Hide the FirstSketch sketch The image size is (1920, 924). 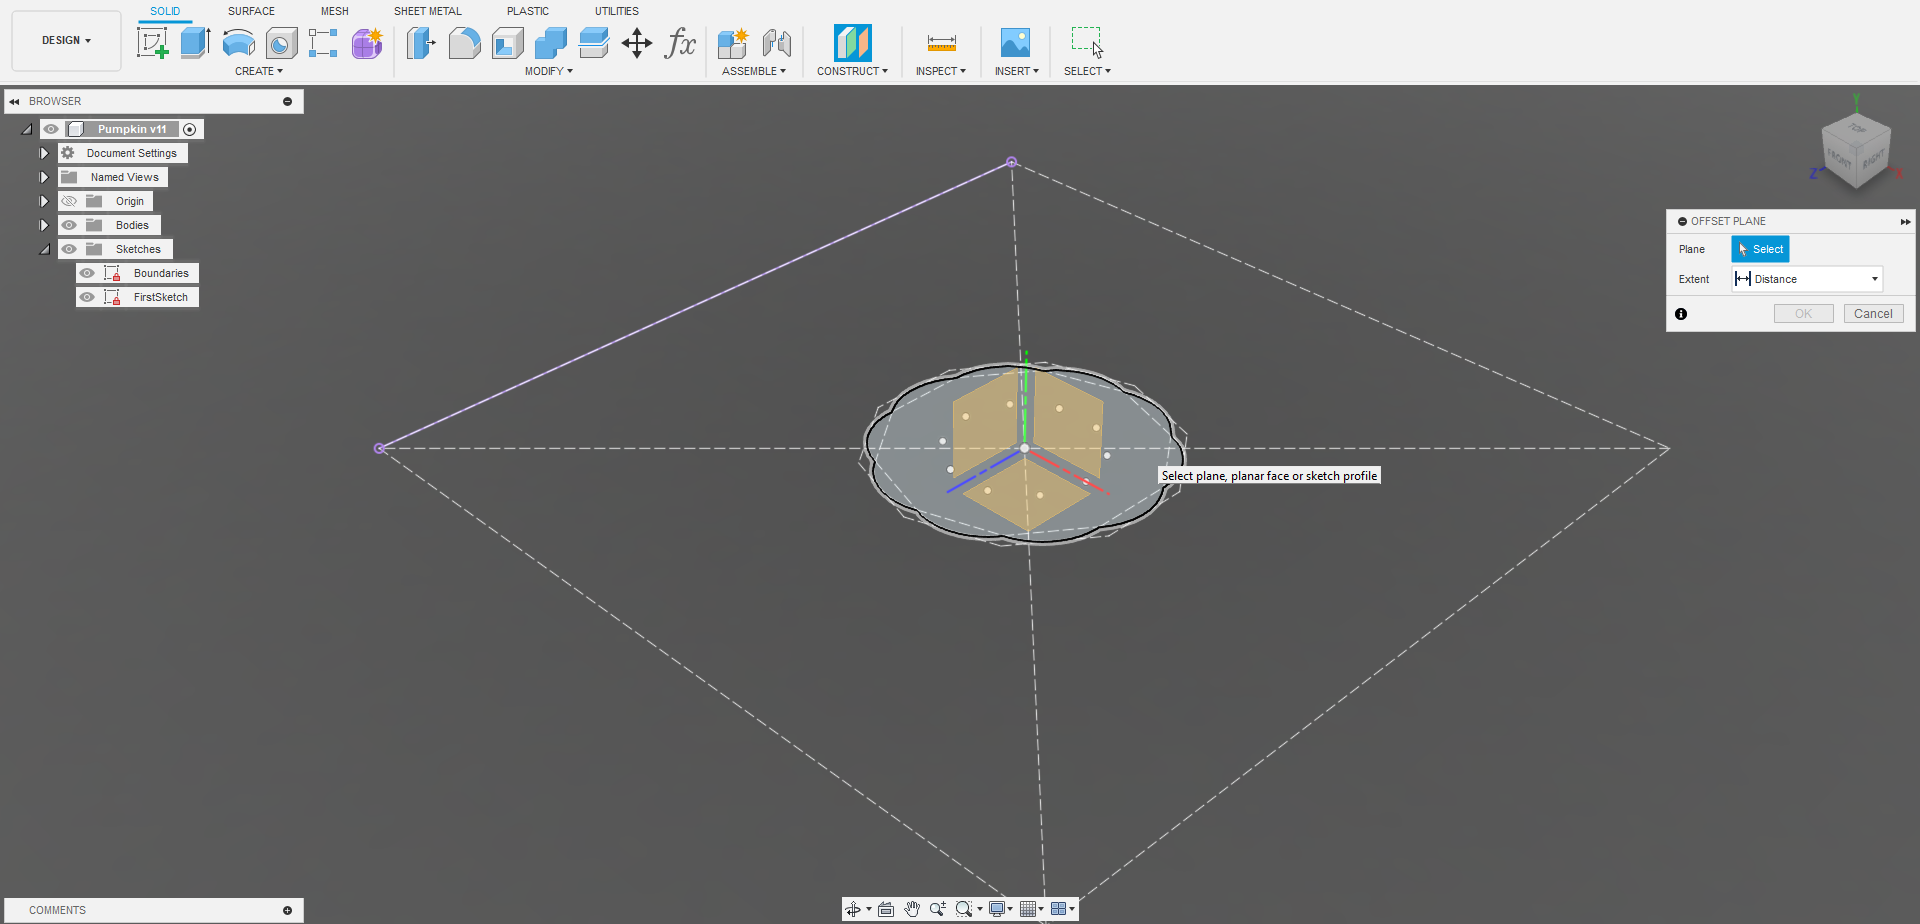pos(87,297)
